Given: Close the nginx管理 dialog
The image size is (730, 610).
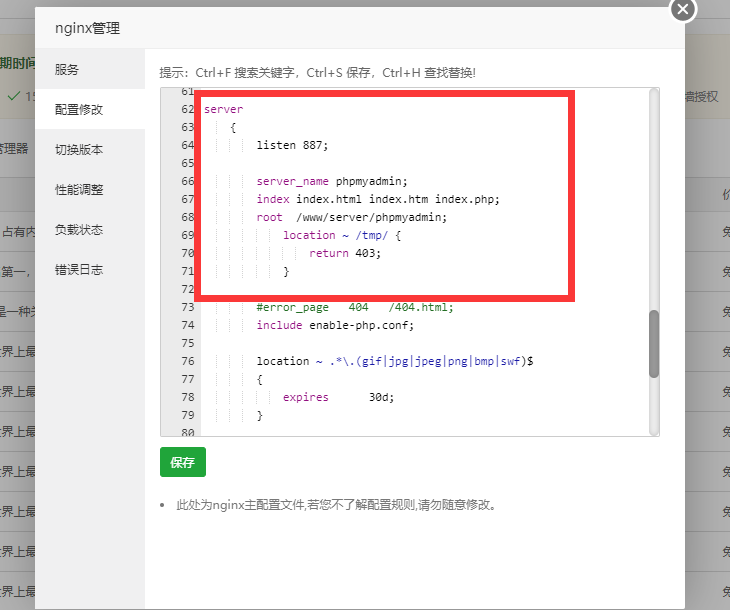Looking at the screenshot, I should point(683,9).
